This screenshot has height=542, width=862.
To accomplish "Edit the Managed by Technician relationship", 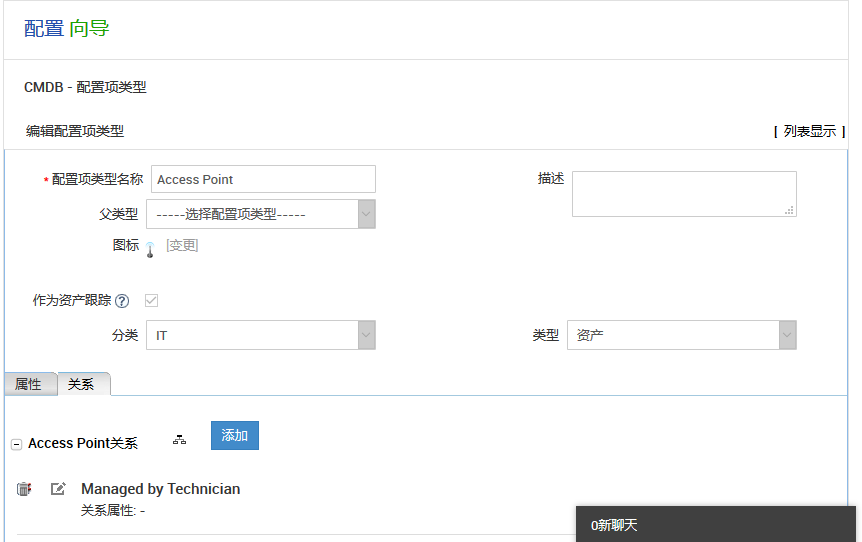I will pyautogui.click(x=58, y=489).
